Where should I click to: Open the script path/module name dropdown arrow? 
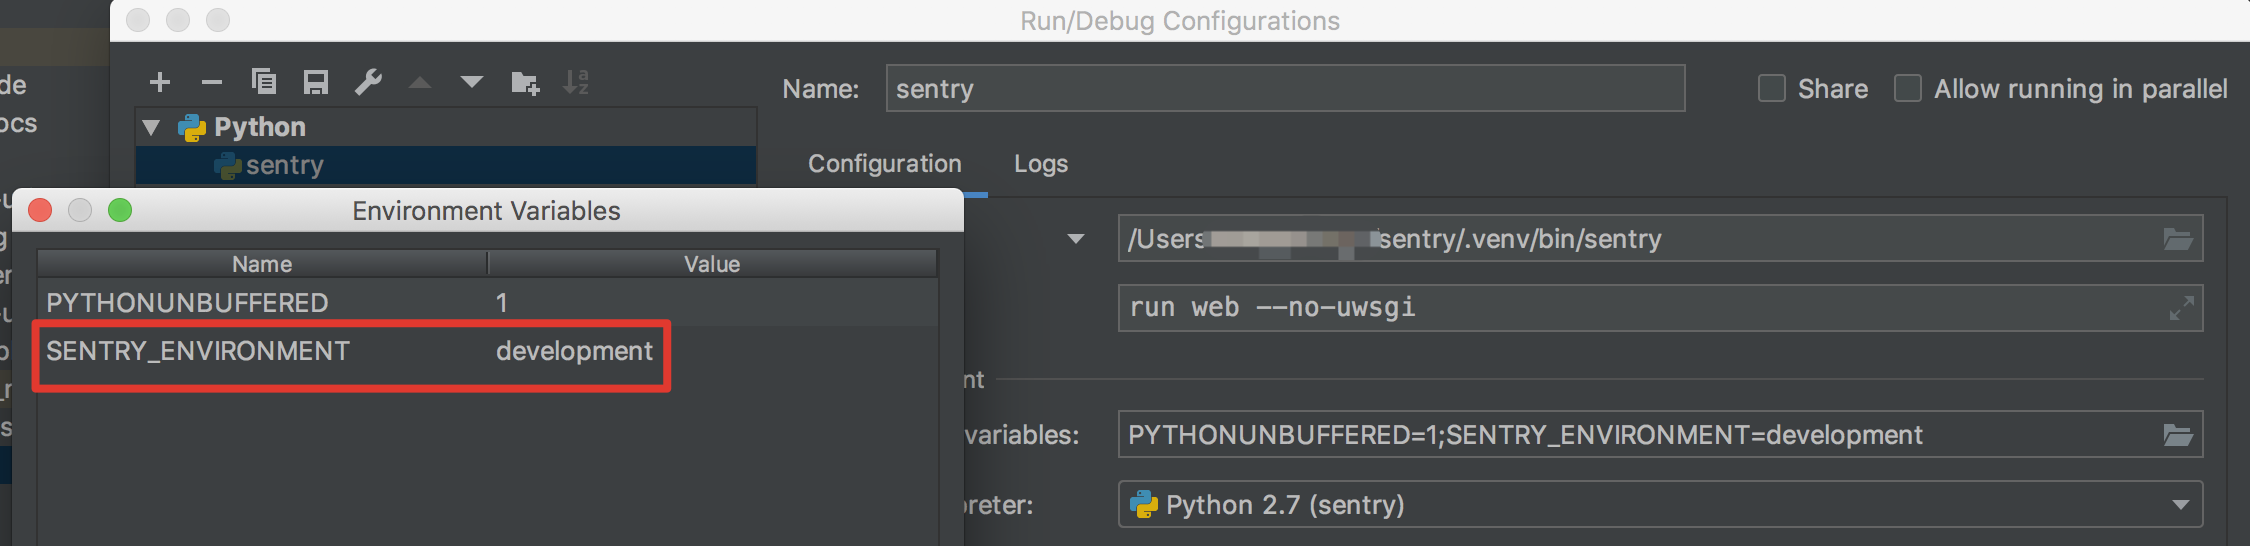(x=1076, y=239)
